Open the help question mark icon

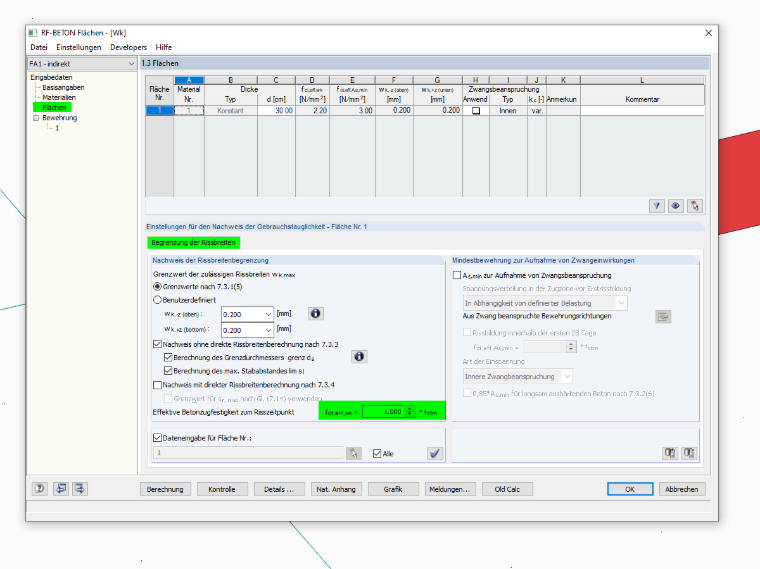[x=40, y=489]
